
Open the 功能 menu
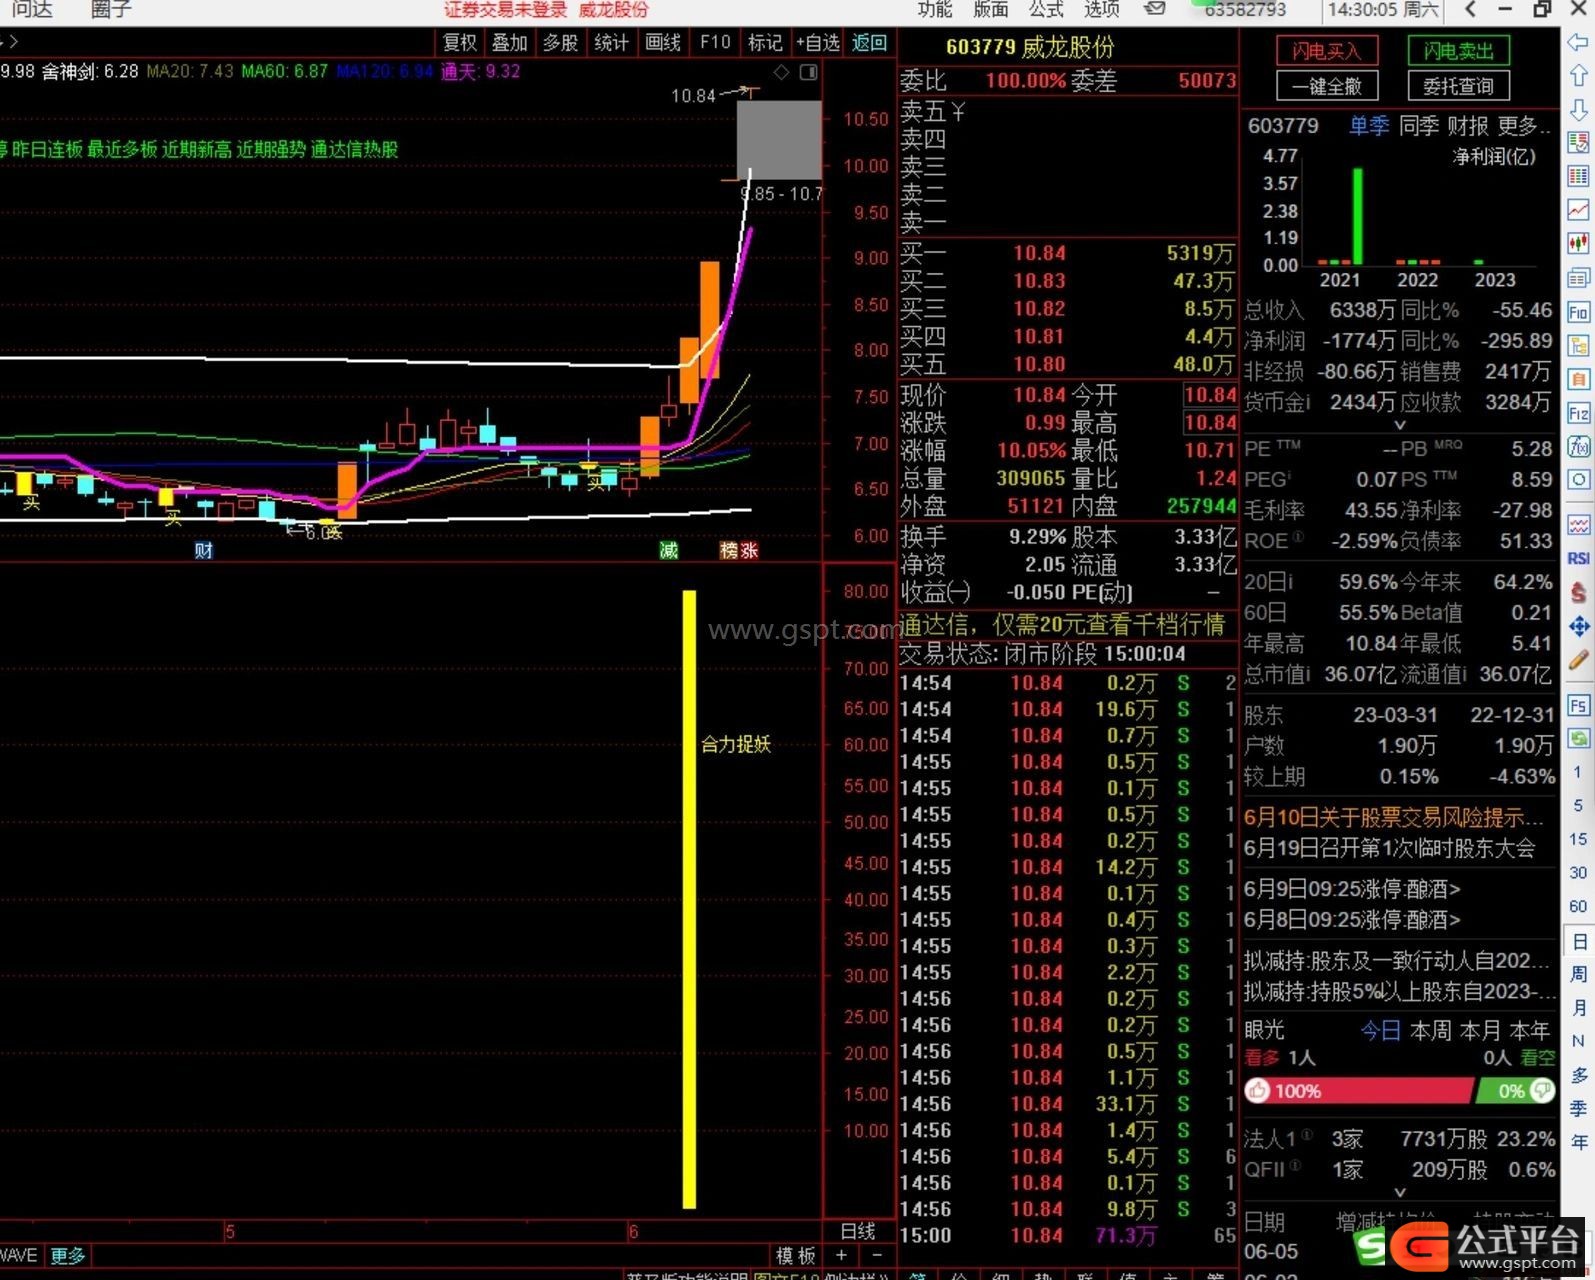(935, 9)
